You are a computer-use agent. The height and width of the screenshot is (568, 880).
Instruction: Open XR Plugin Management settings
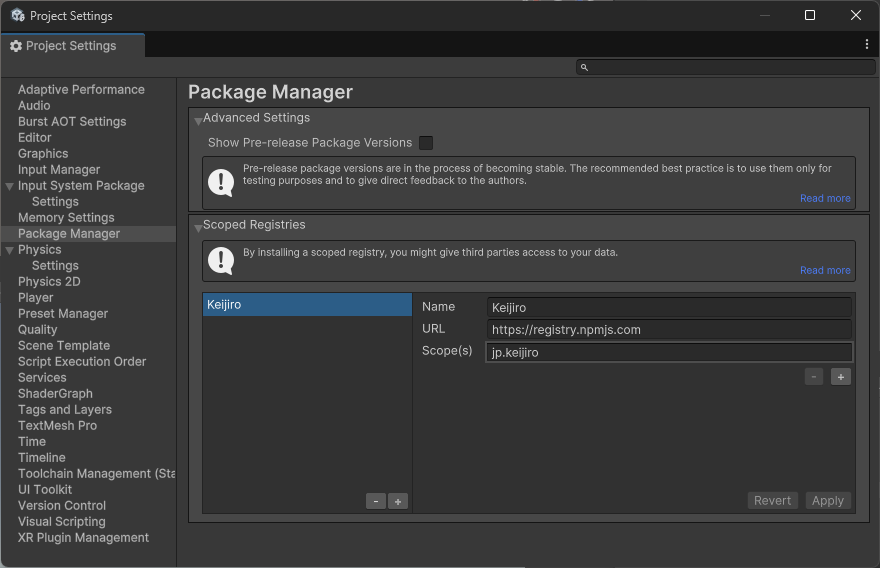click(x=83, y=538)
